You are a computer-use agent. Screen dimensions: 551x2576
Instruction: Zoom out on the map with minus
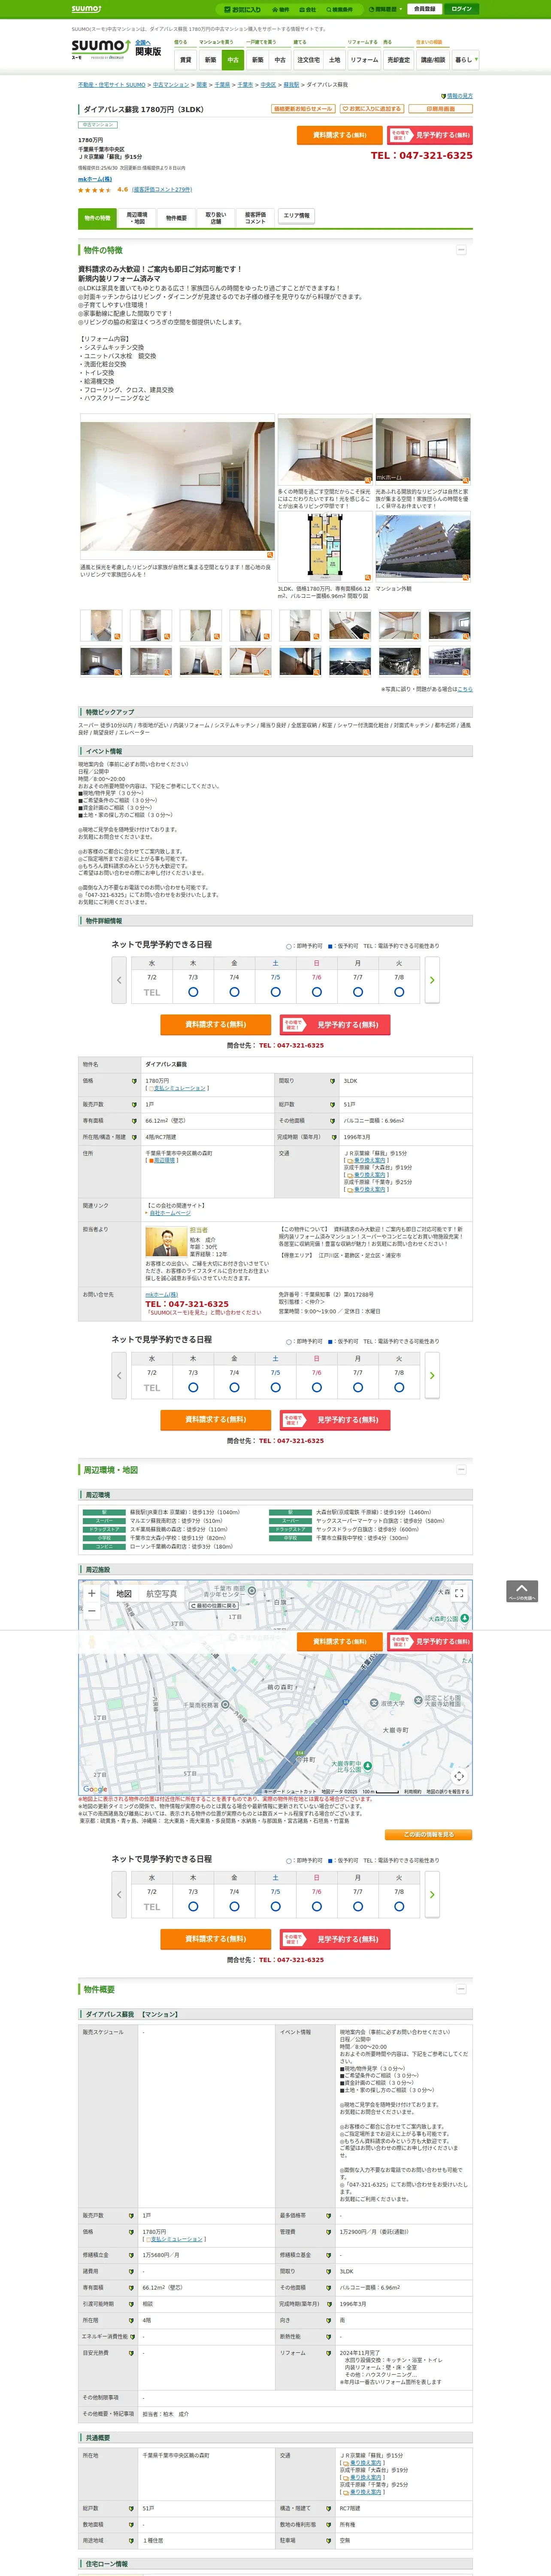92,1610
